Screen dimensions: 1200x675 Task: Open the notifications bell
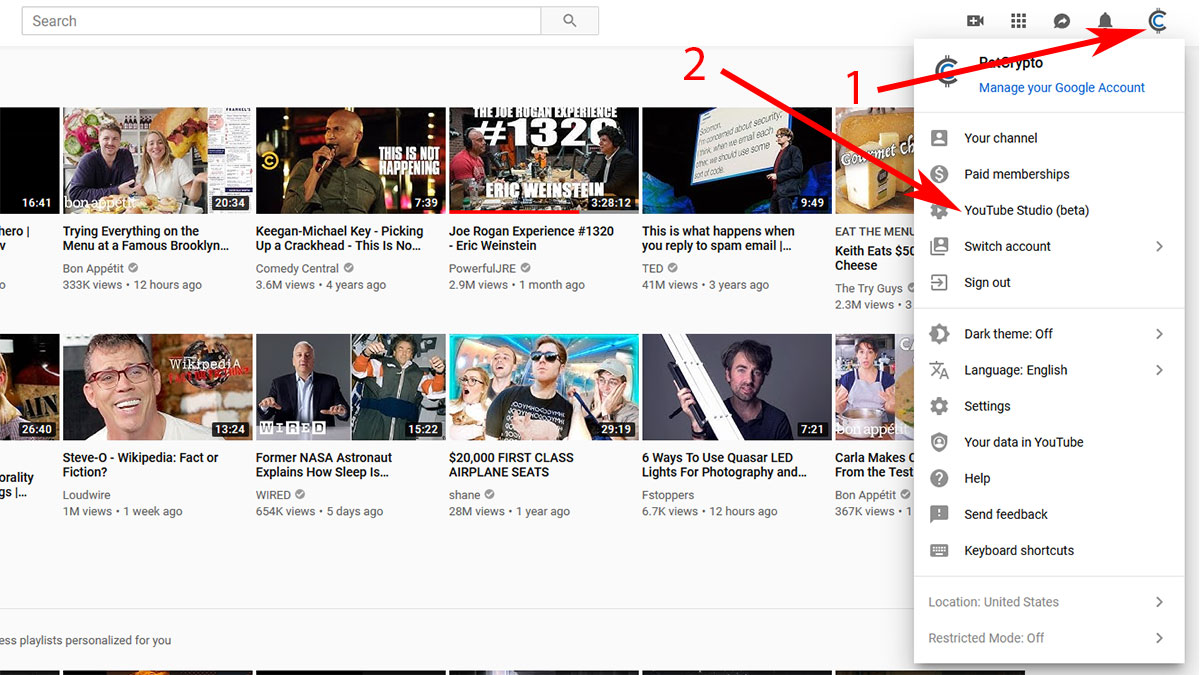coord(1105,21)
